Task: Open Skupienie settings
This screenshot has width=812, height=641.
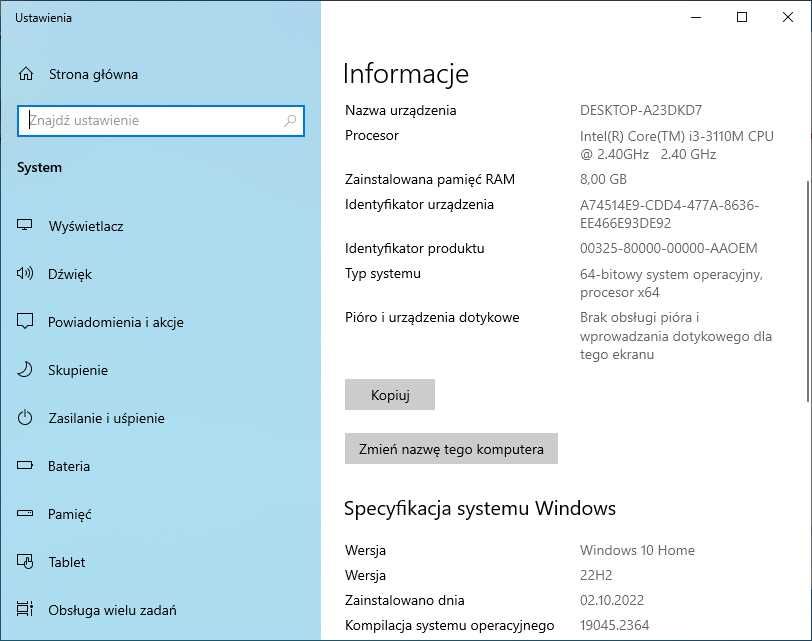Action: 78,370
